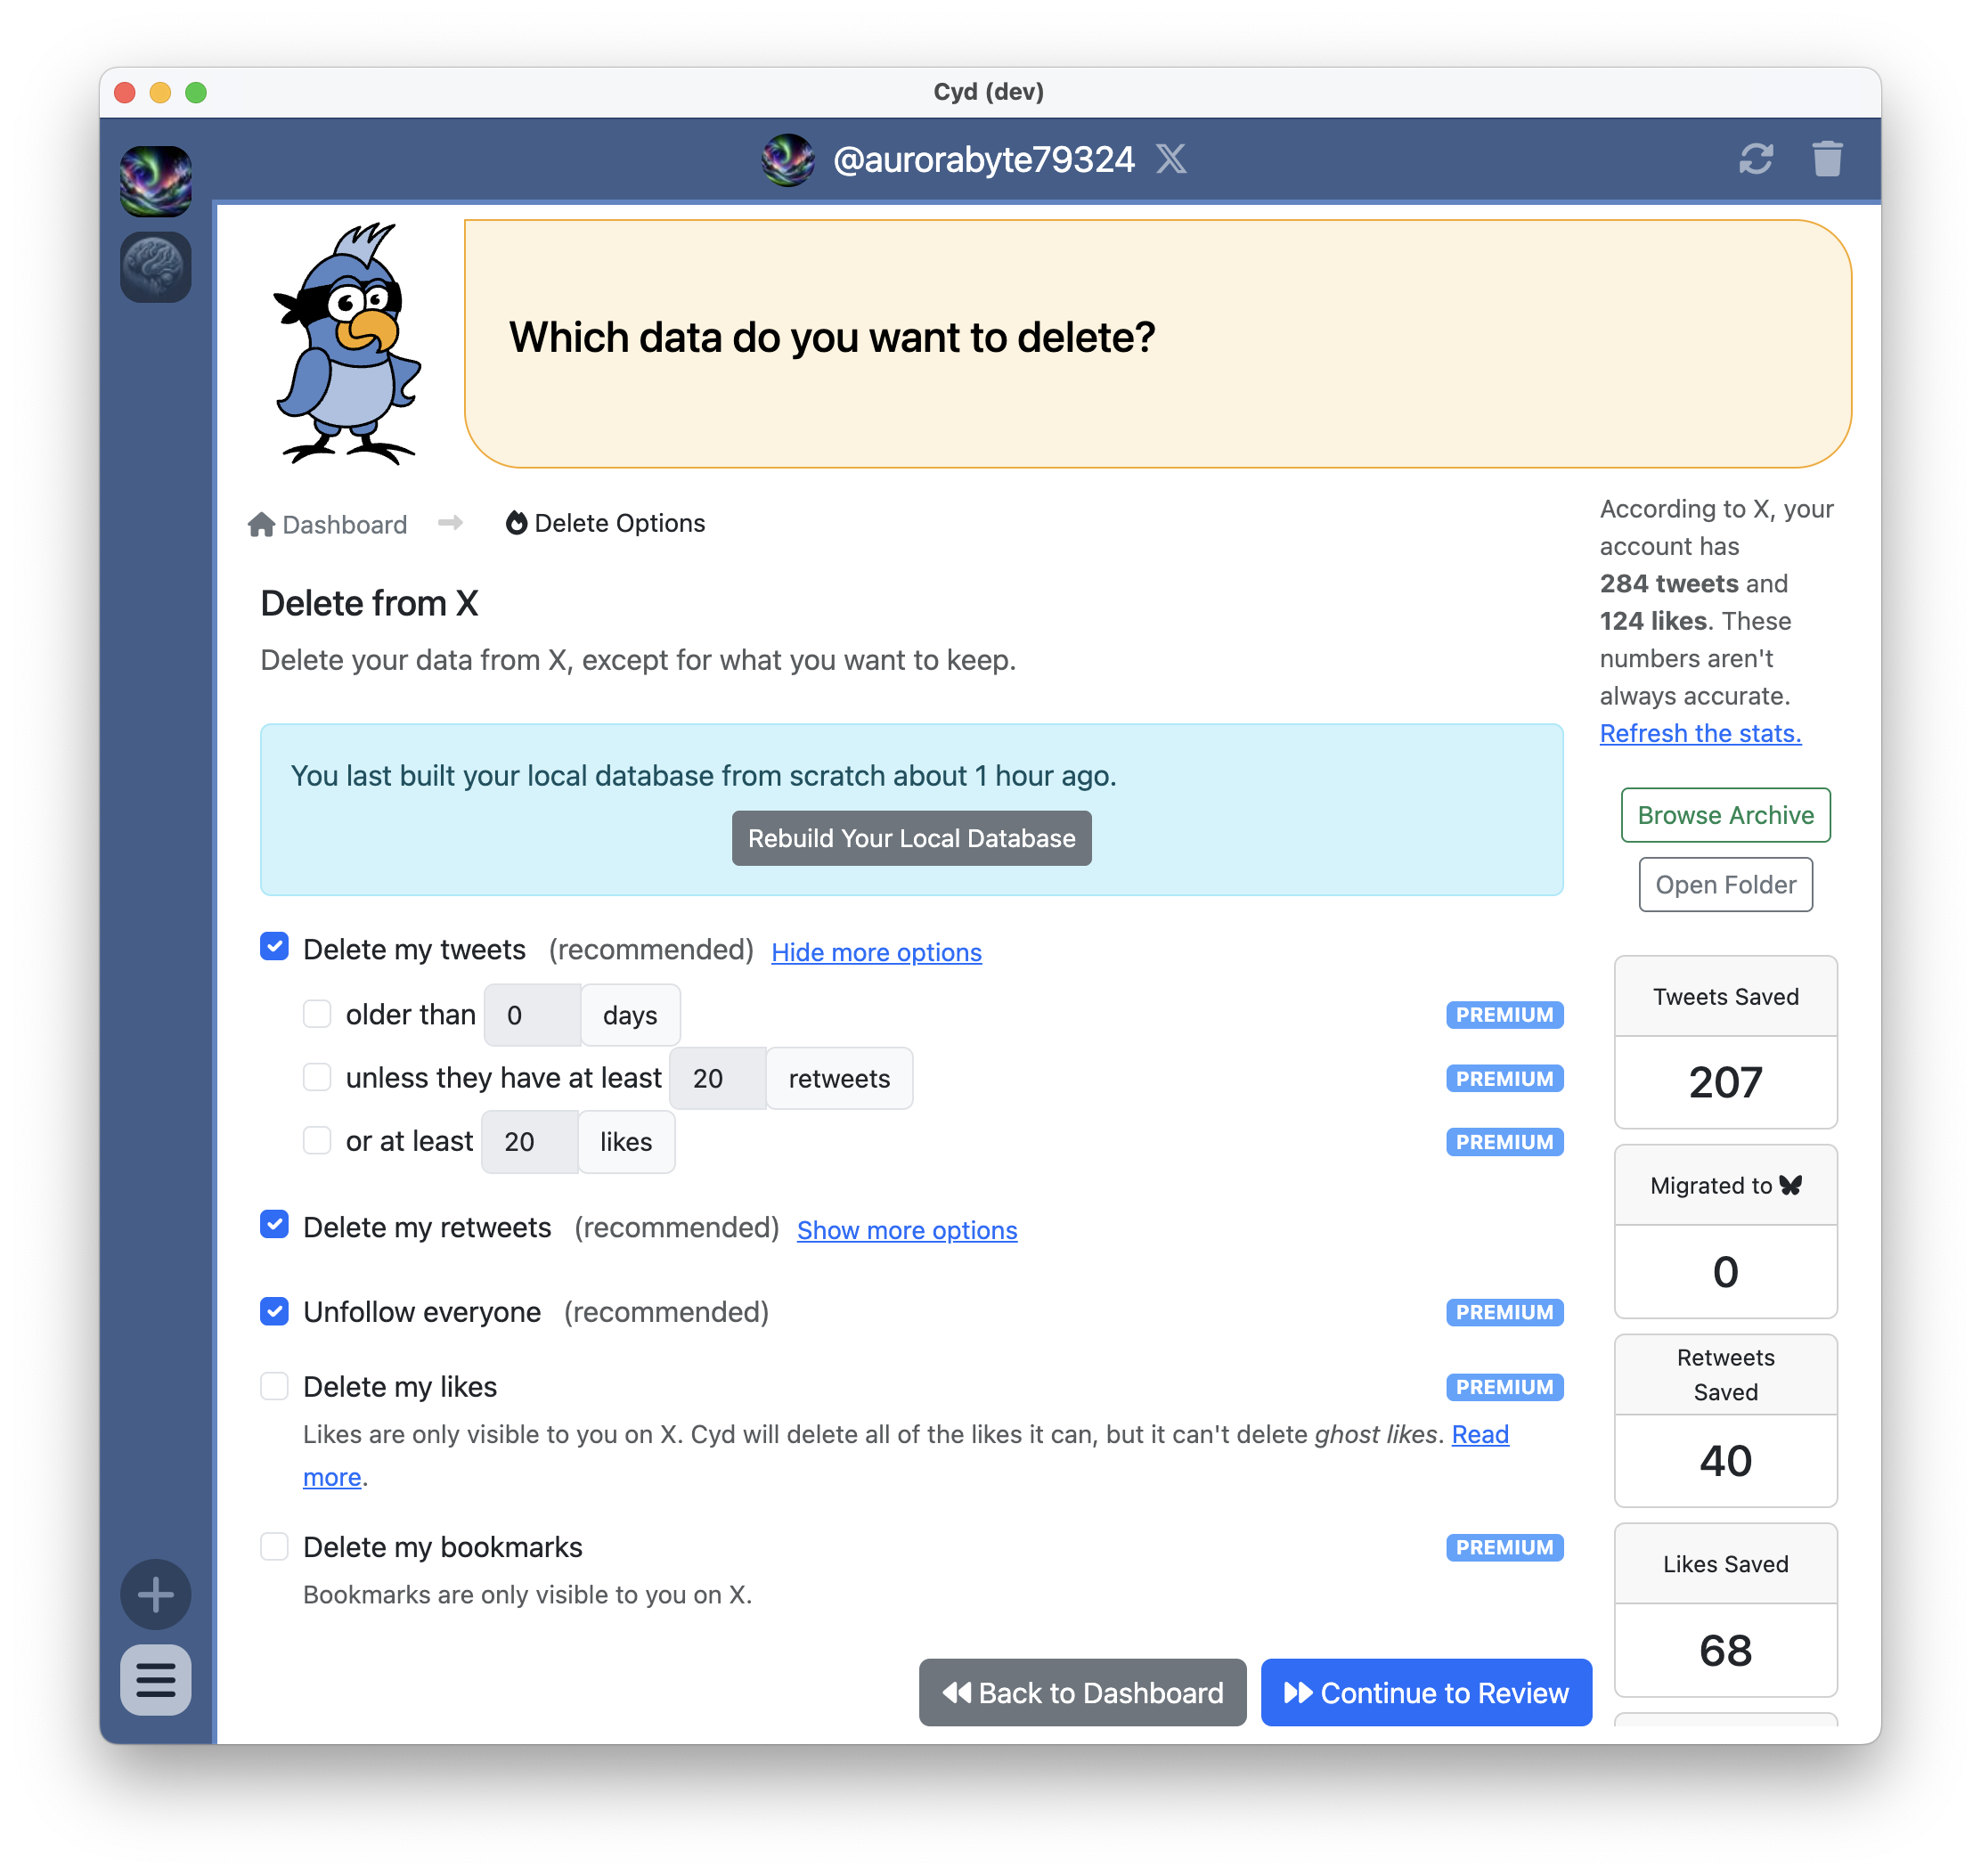Click the Rebuild Your Local Database button

coord(911,838)
